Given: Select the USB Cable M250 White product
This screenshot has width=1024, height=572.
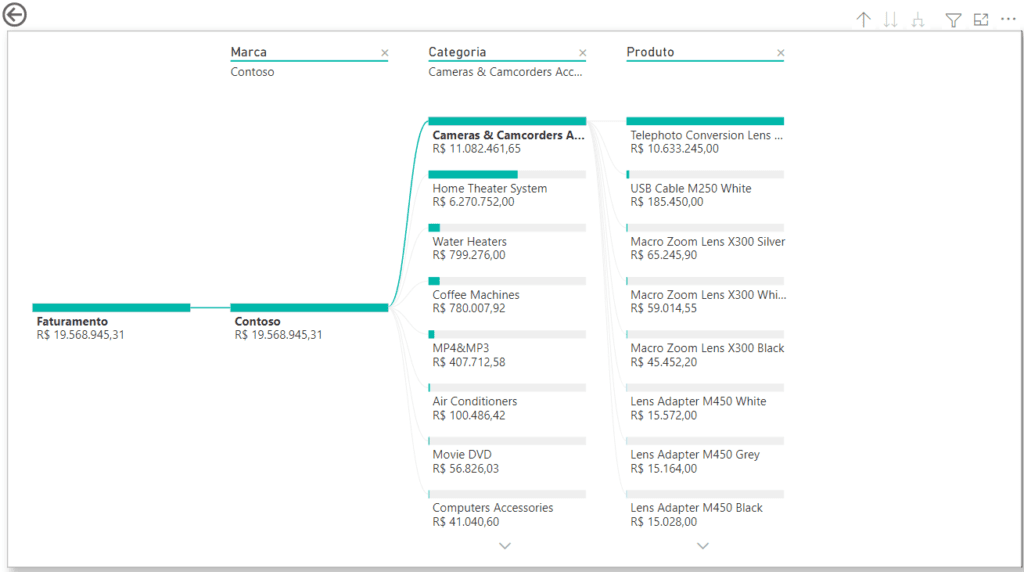Looking at the screenshot, I should click(x=705, y=190).
